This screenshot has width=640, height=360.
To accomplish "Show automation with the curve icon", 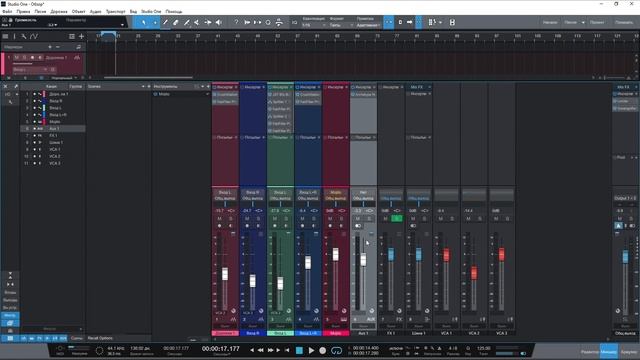I will click(x=34, y=36).
